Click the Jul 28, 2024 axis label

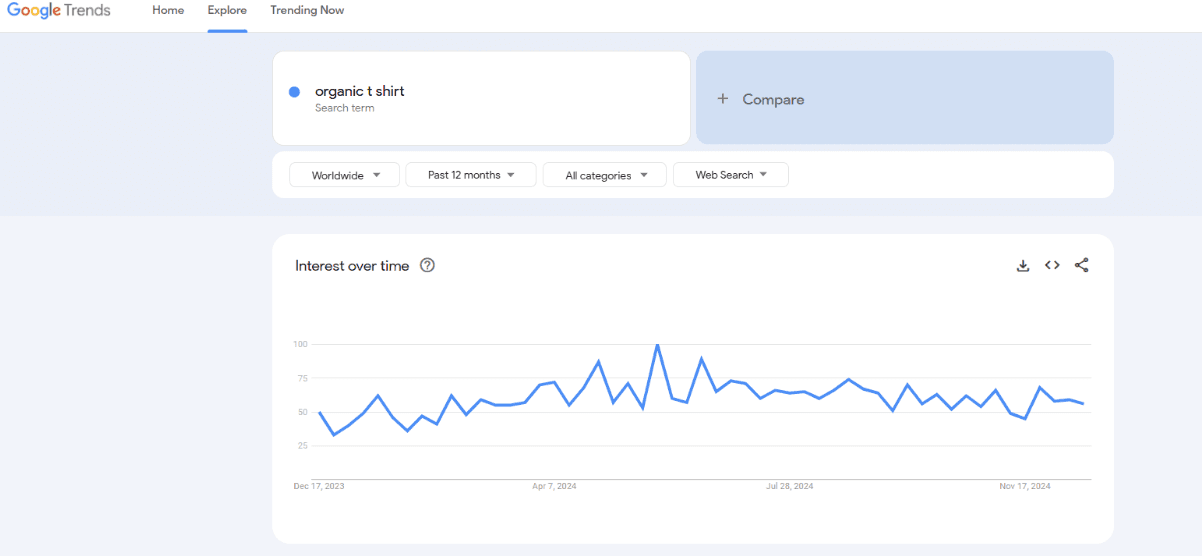coord(790,486)
